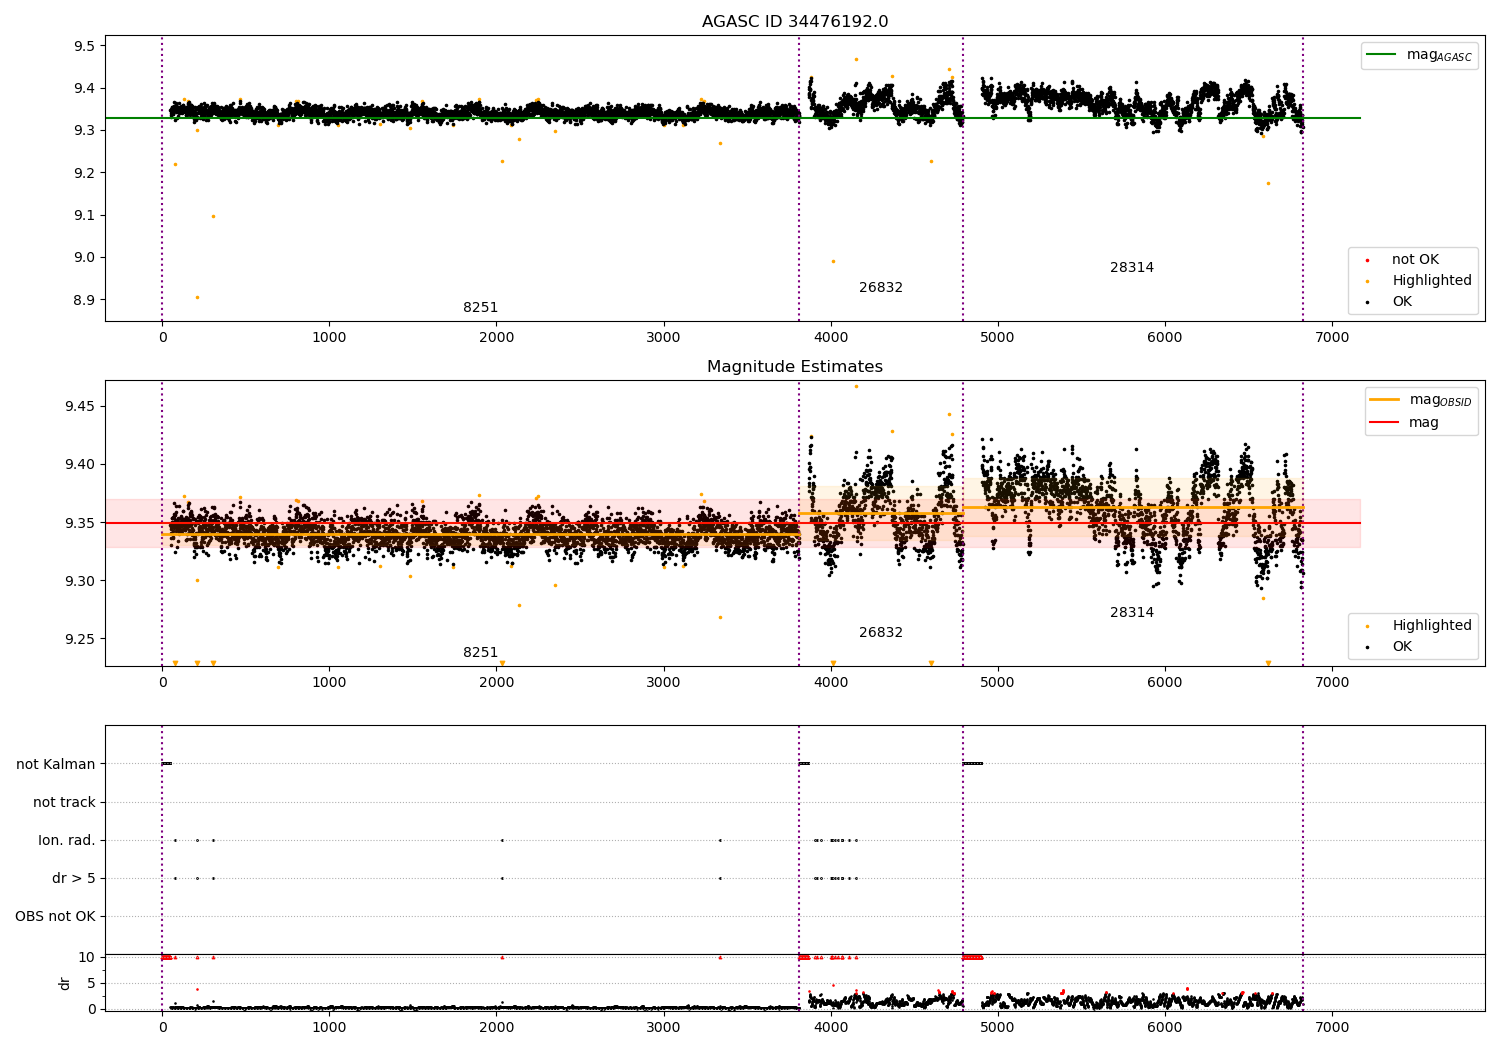Click obsid label '28314' in the top panel
The image size is (1500, 1050).
tap(1132, 268)
